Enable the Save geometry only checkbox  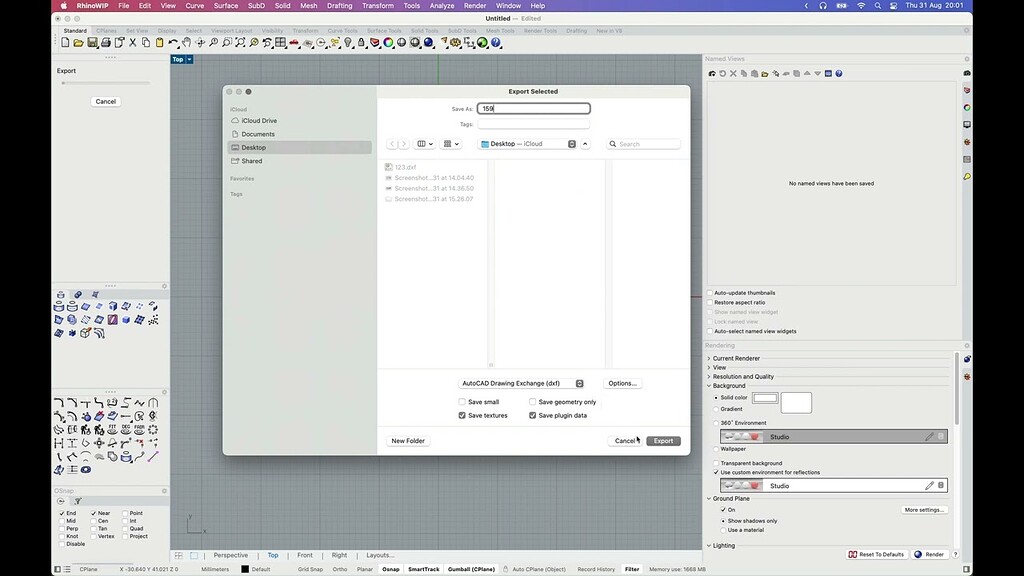click(533, 401)
